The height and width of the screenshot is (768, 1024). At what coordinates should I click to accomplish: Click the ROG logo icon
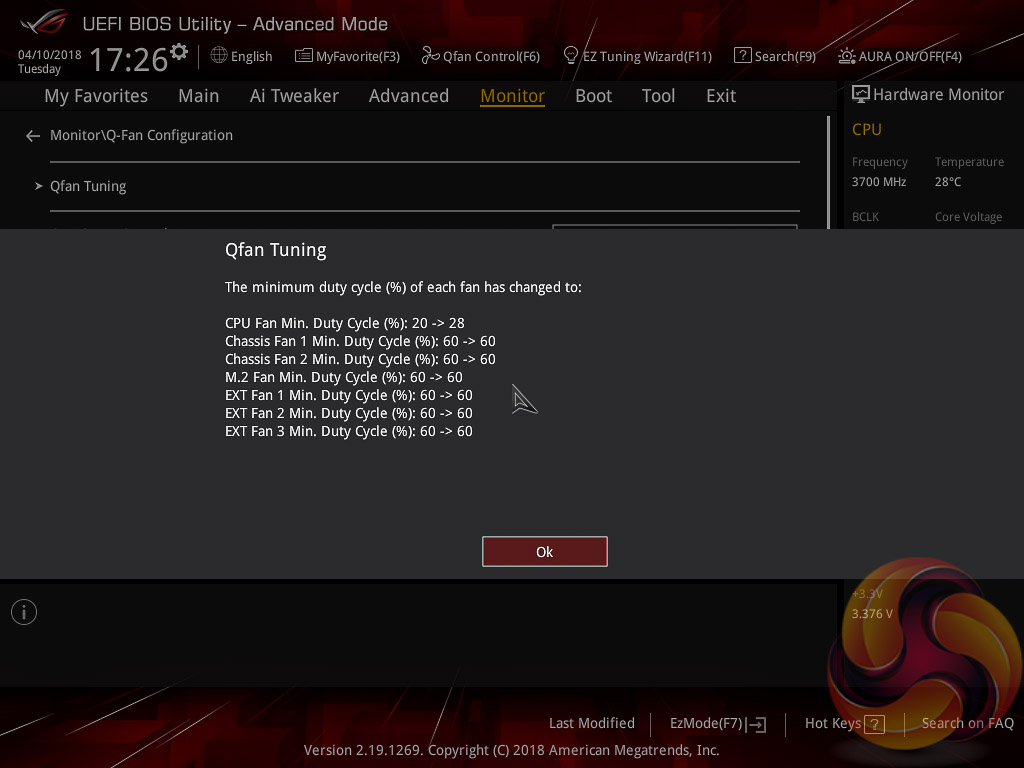point(43,22)
